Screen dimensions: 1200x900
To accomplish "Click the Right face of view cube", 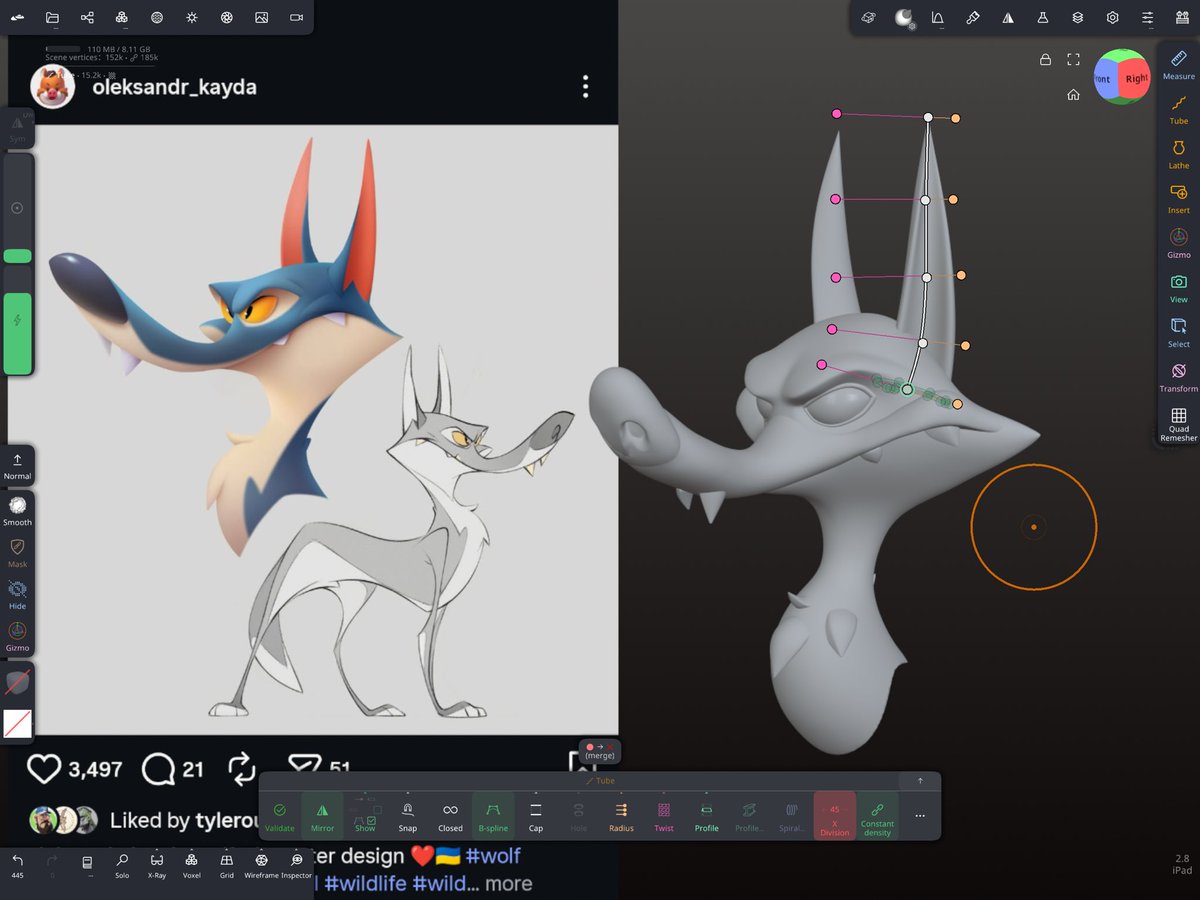I will point(1135,78).
